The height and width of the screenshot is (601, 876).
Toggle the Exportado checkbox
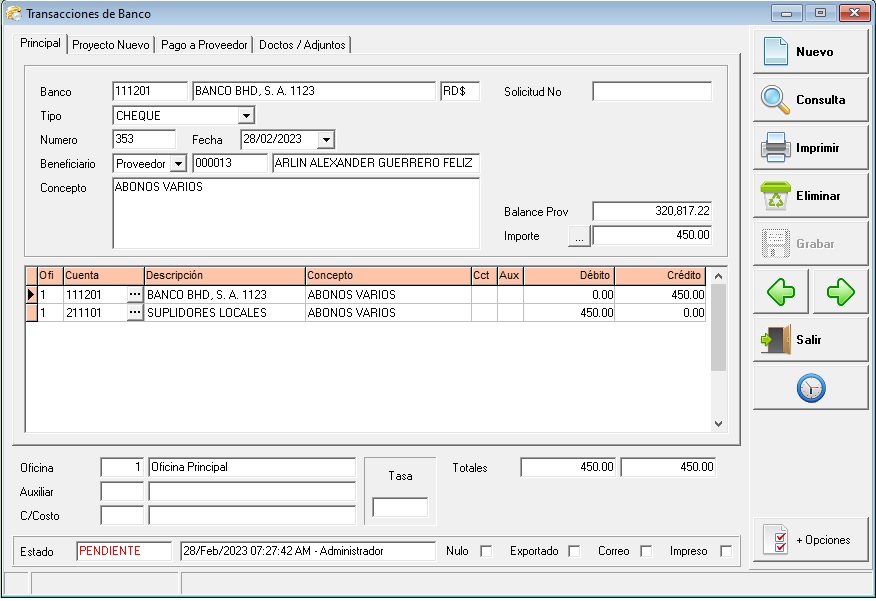574,551
